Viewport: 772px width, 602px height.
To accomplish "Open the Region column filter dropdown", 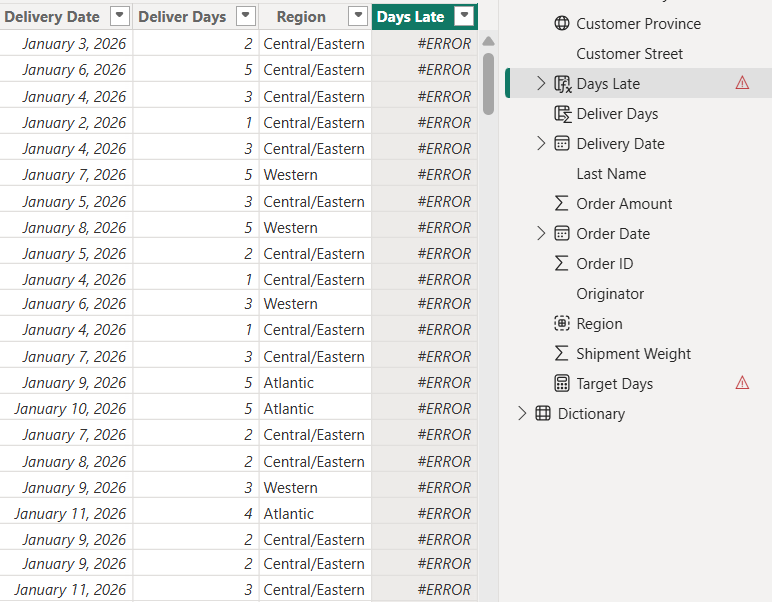I will pyautogui.click(x=358, y=16).
